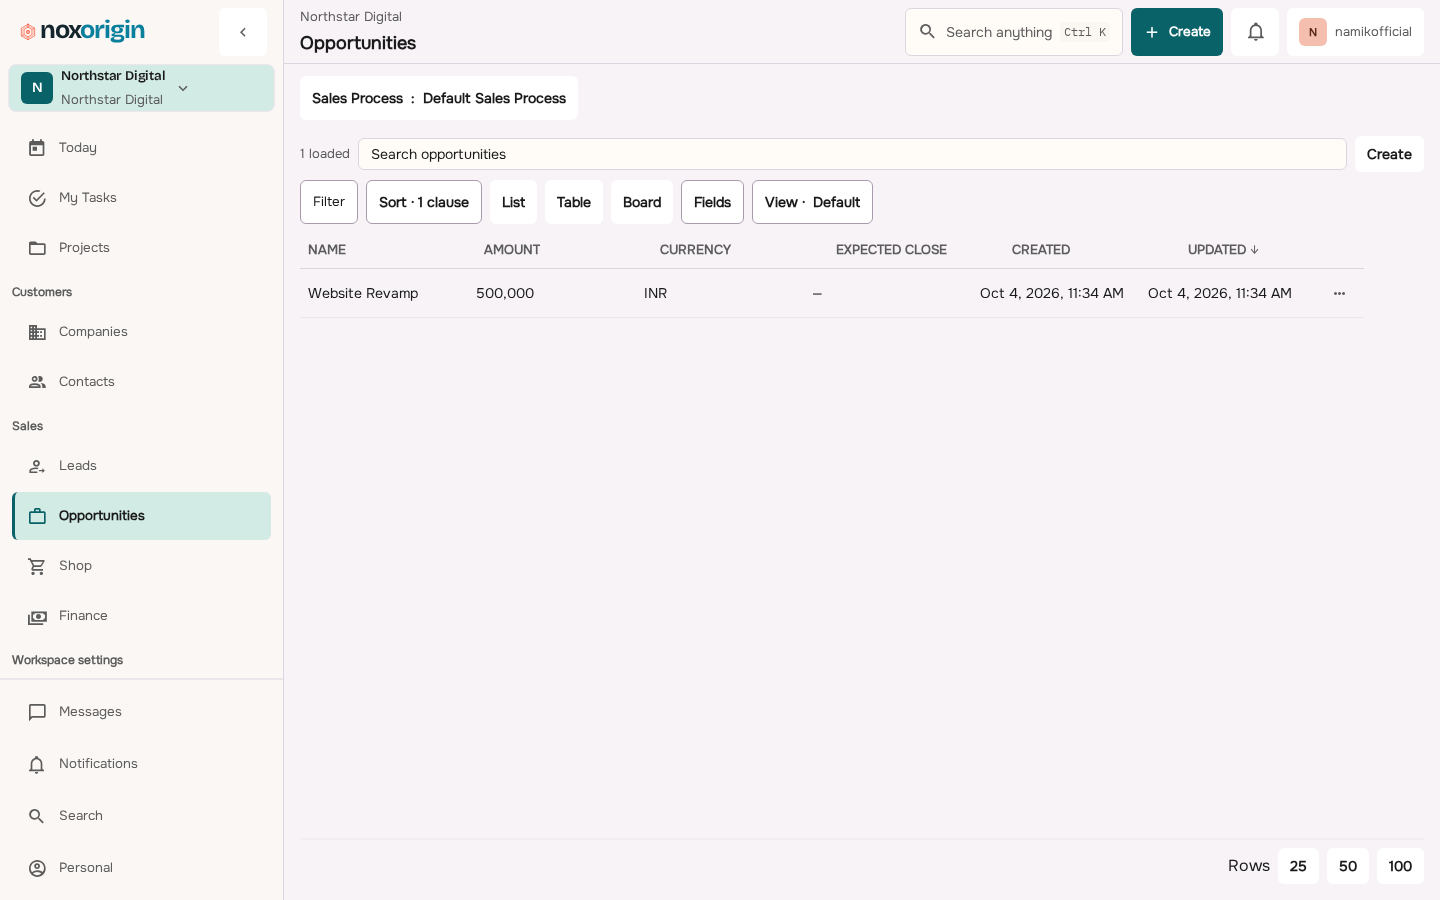
Task: Open the Website Revamp opportunity
Action: pos(363,293)
